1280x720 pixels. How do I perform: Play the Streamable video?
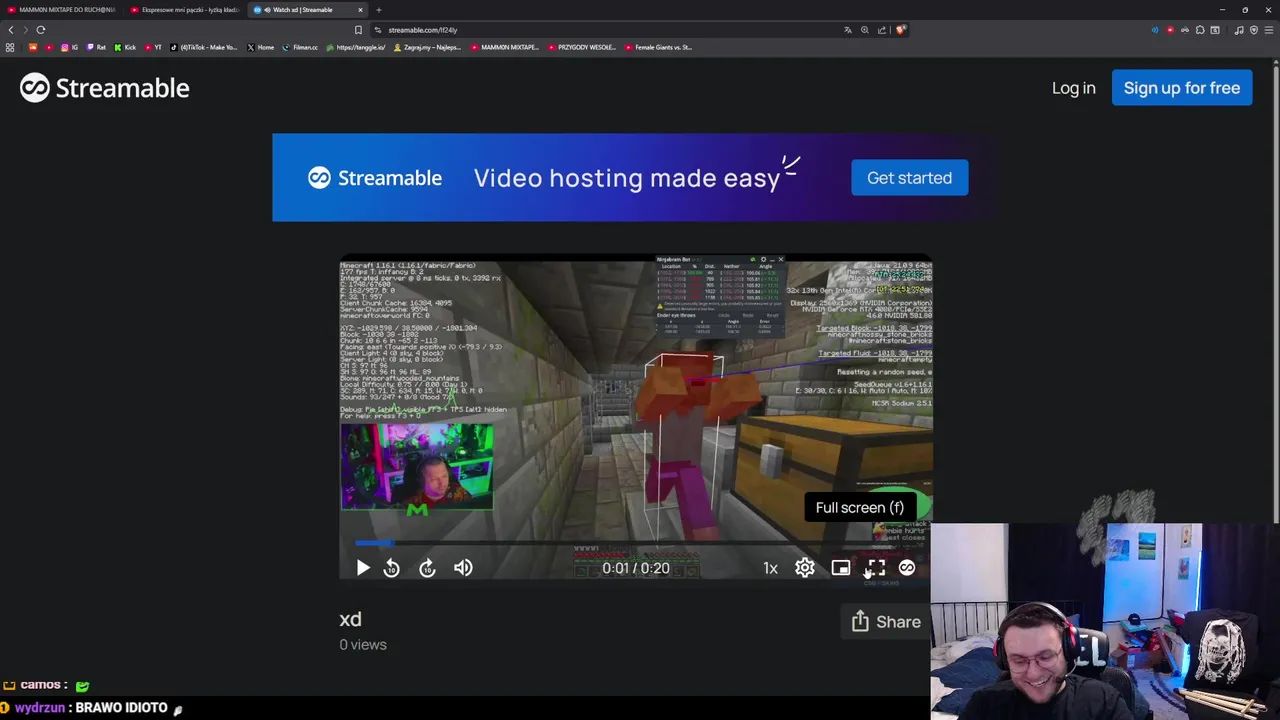pyautogui.click(x=363, y=568)
